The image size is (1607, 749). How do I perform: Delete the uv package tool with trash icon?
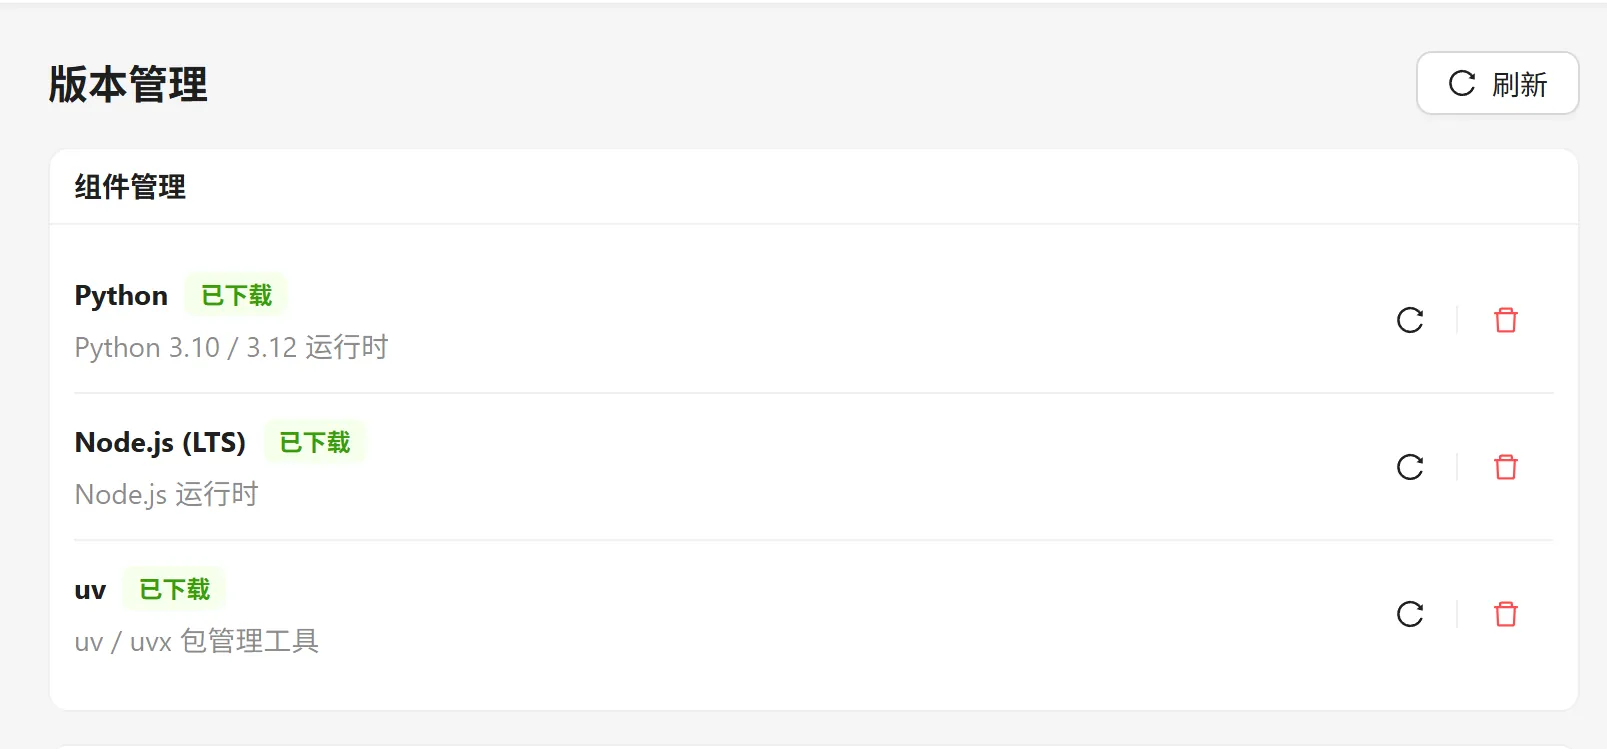point(1505,614)
